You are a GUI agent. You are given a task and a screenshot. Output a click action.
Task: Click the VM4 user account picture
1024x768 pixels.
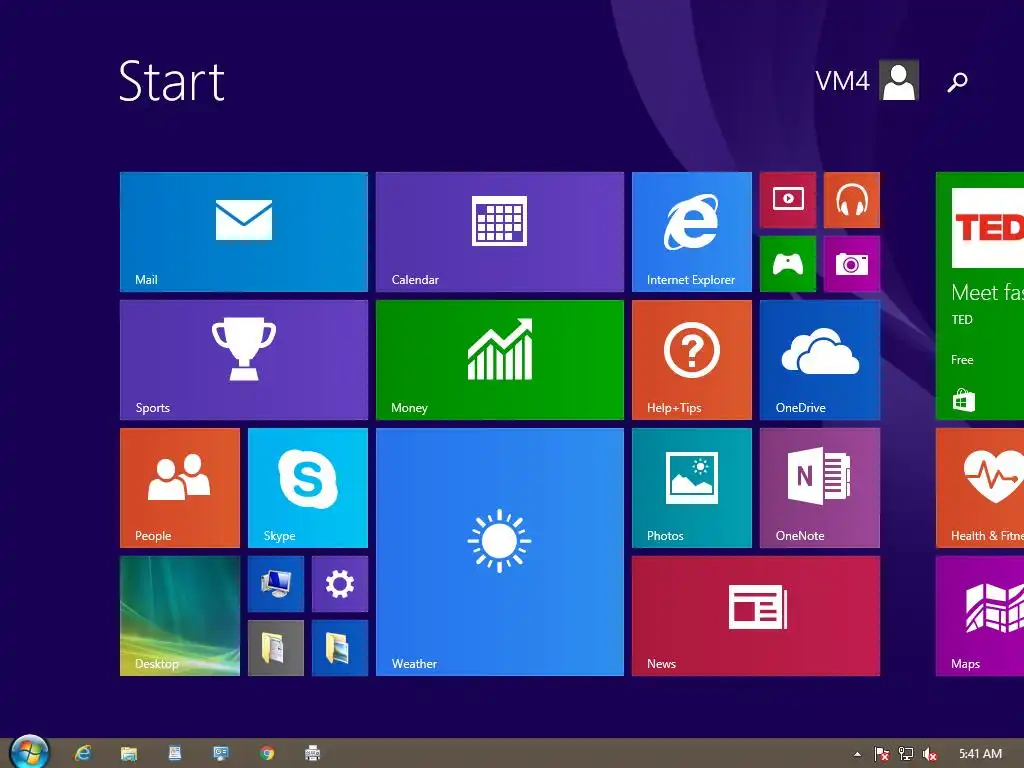coord(899,80)
